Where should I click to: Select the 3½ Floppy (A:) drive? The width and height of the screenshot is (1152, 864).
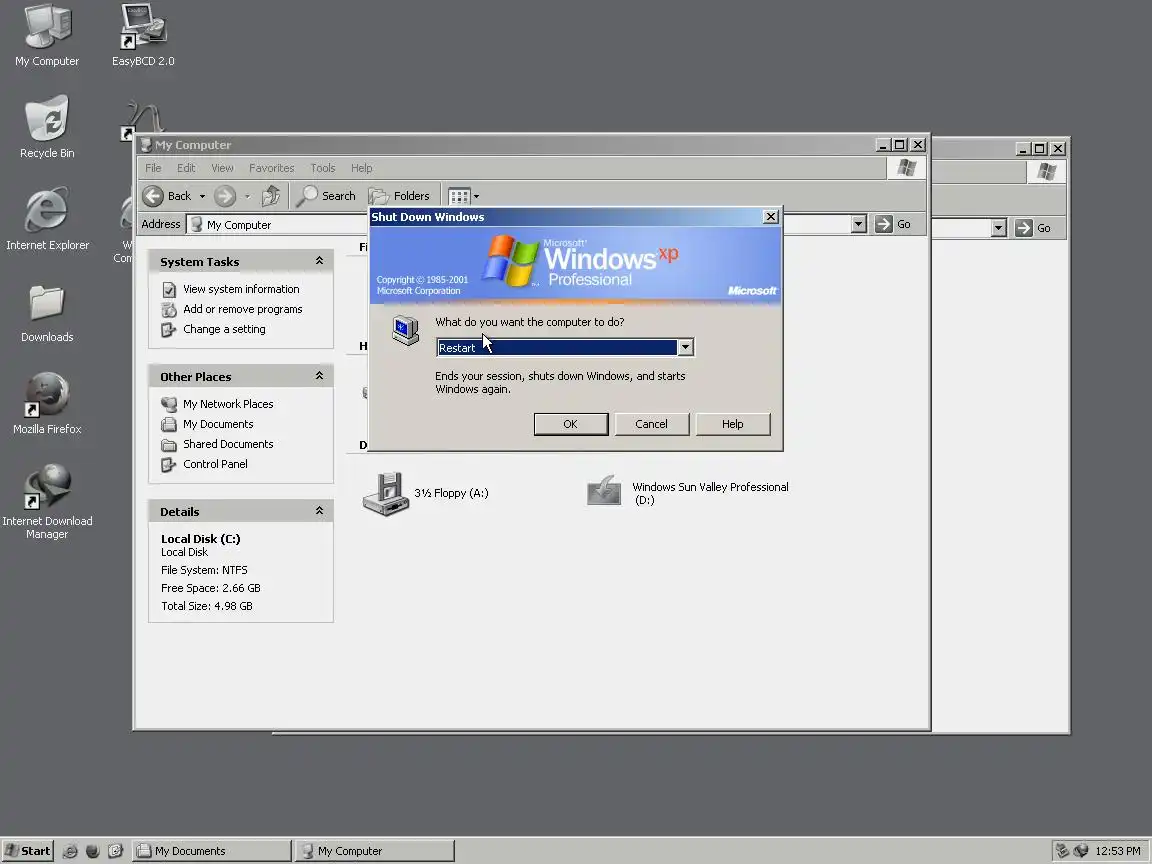tap(425, 494)
